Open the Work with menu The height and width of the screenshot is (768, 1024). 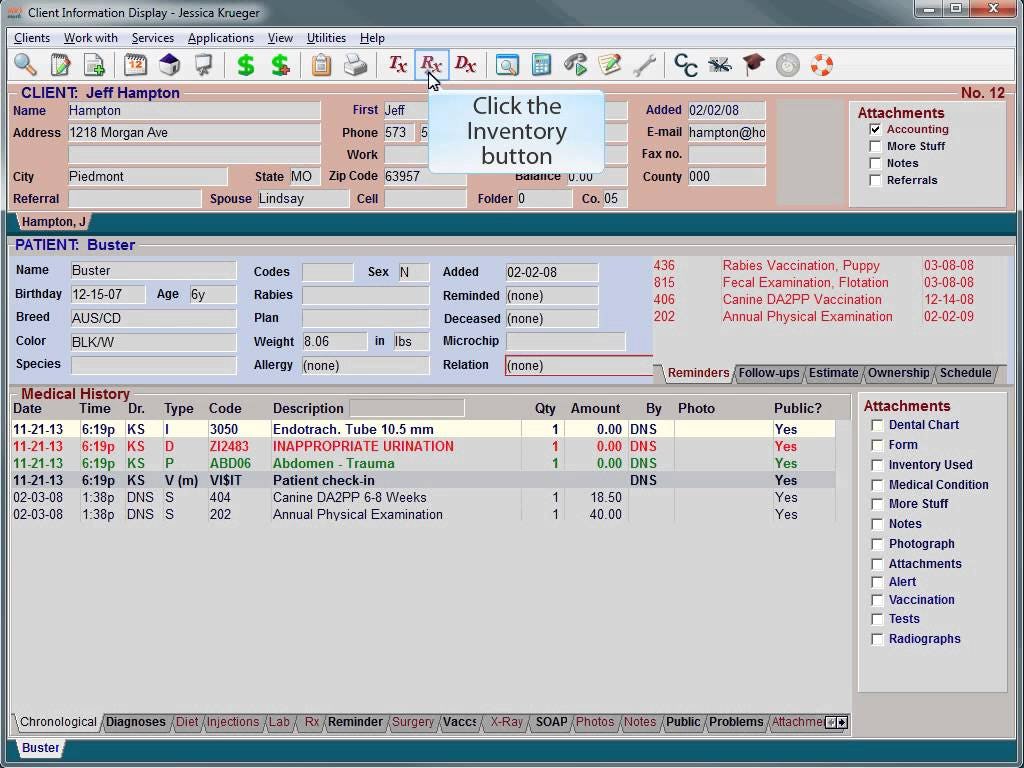point(91,37)
